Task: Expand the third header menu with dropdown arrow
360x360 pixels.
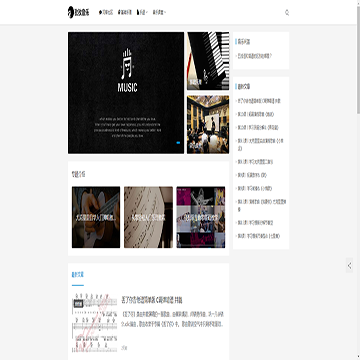Action: (x=142, y=13)
